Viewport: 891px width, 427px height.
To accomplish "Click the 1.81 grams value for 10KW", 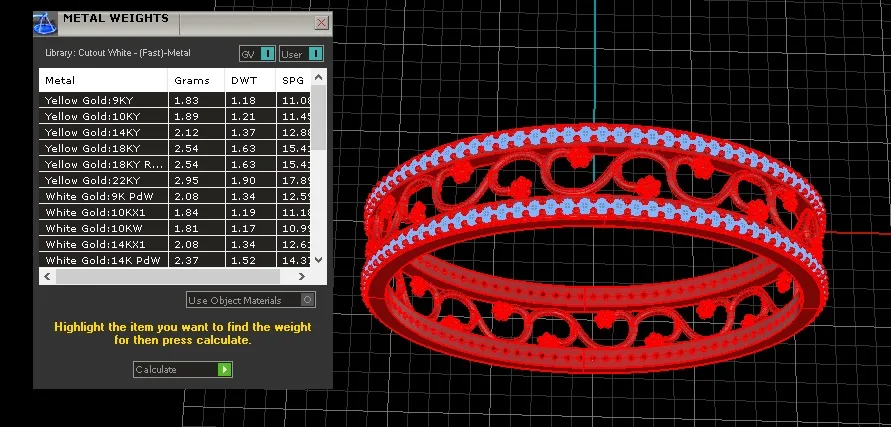I will click(186, 228).
